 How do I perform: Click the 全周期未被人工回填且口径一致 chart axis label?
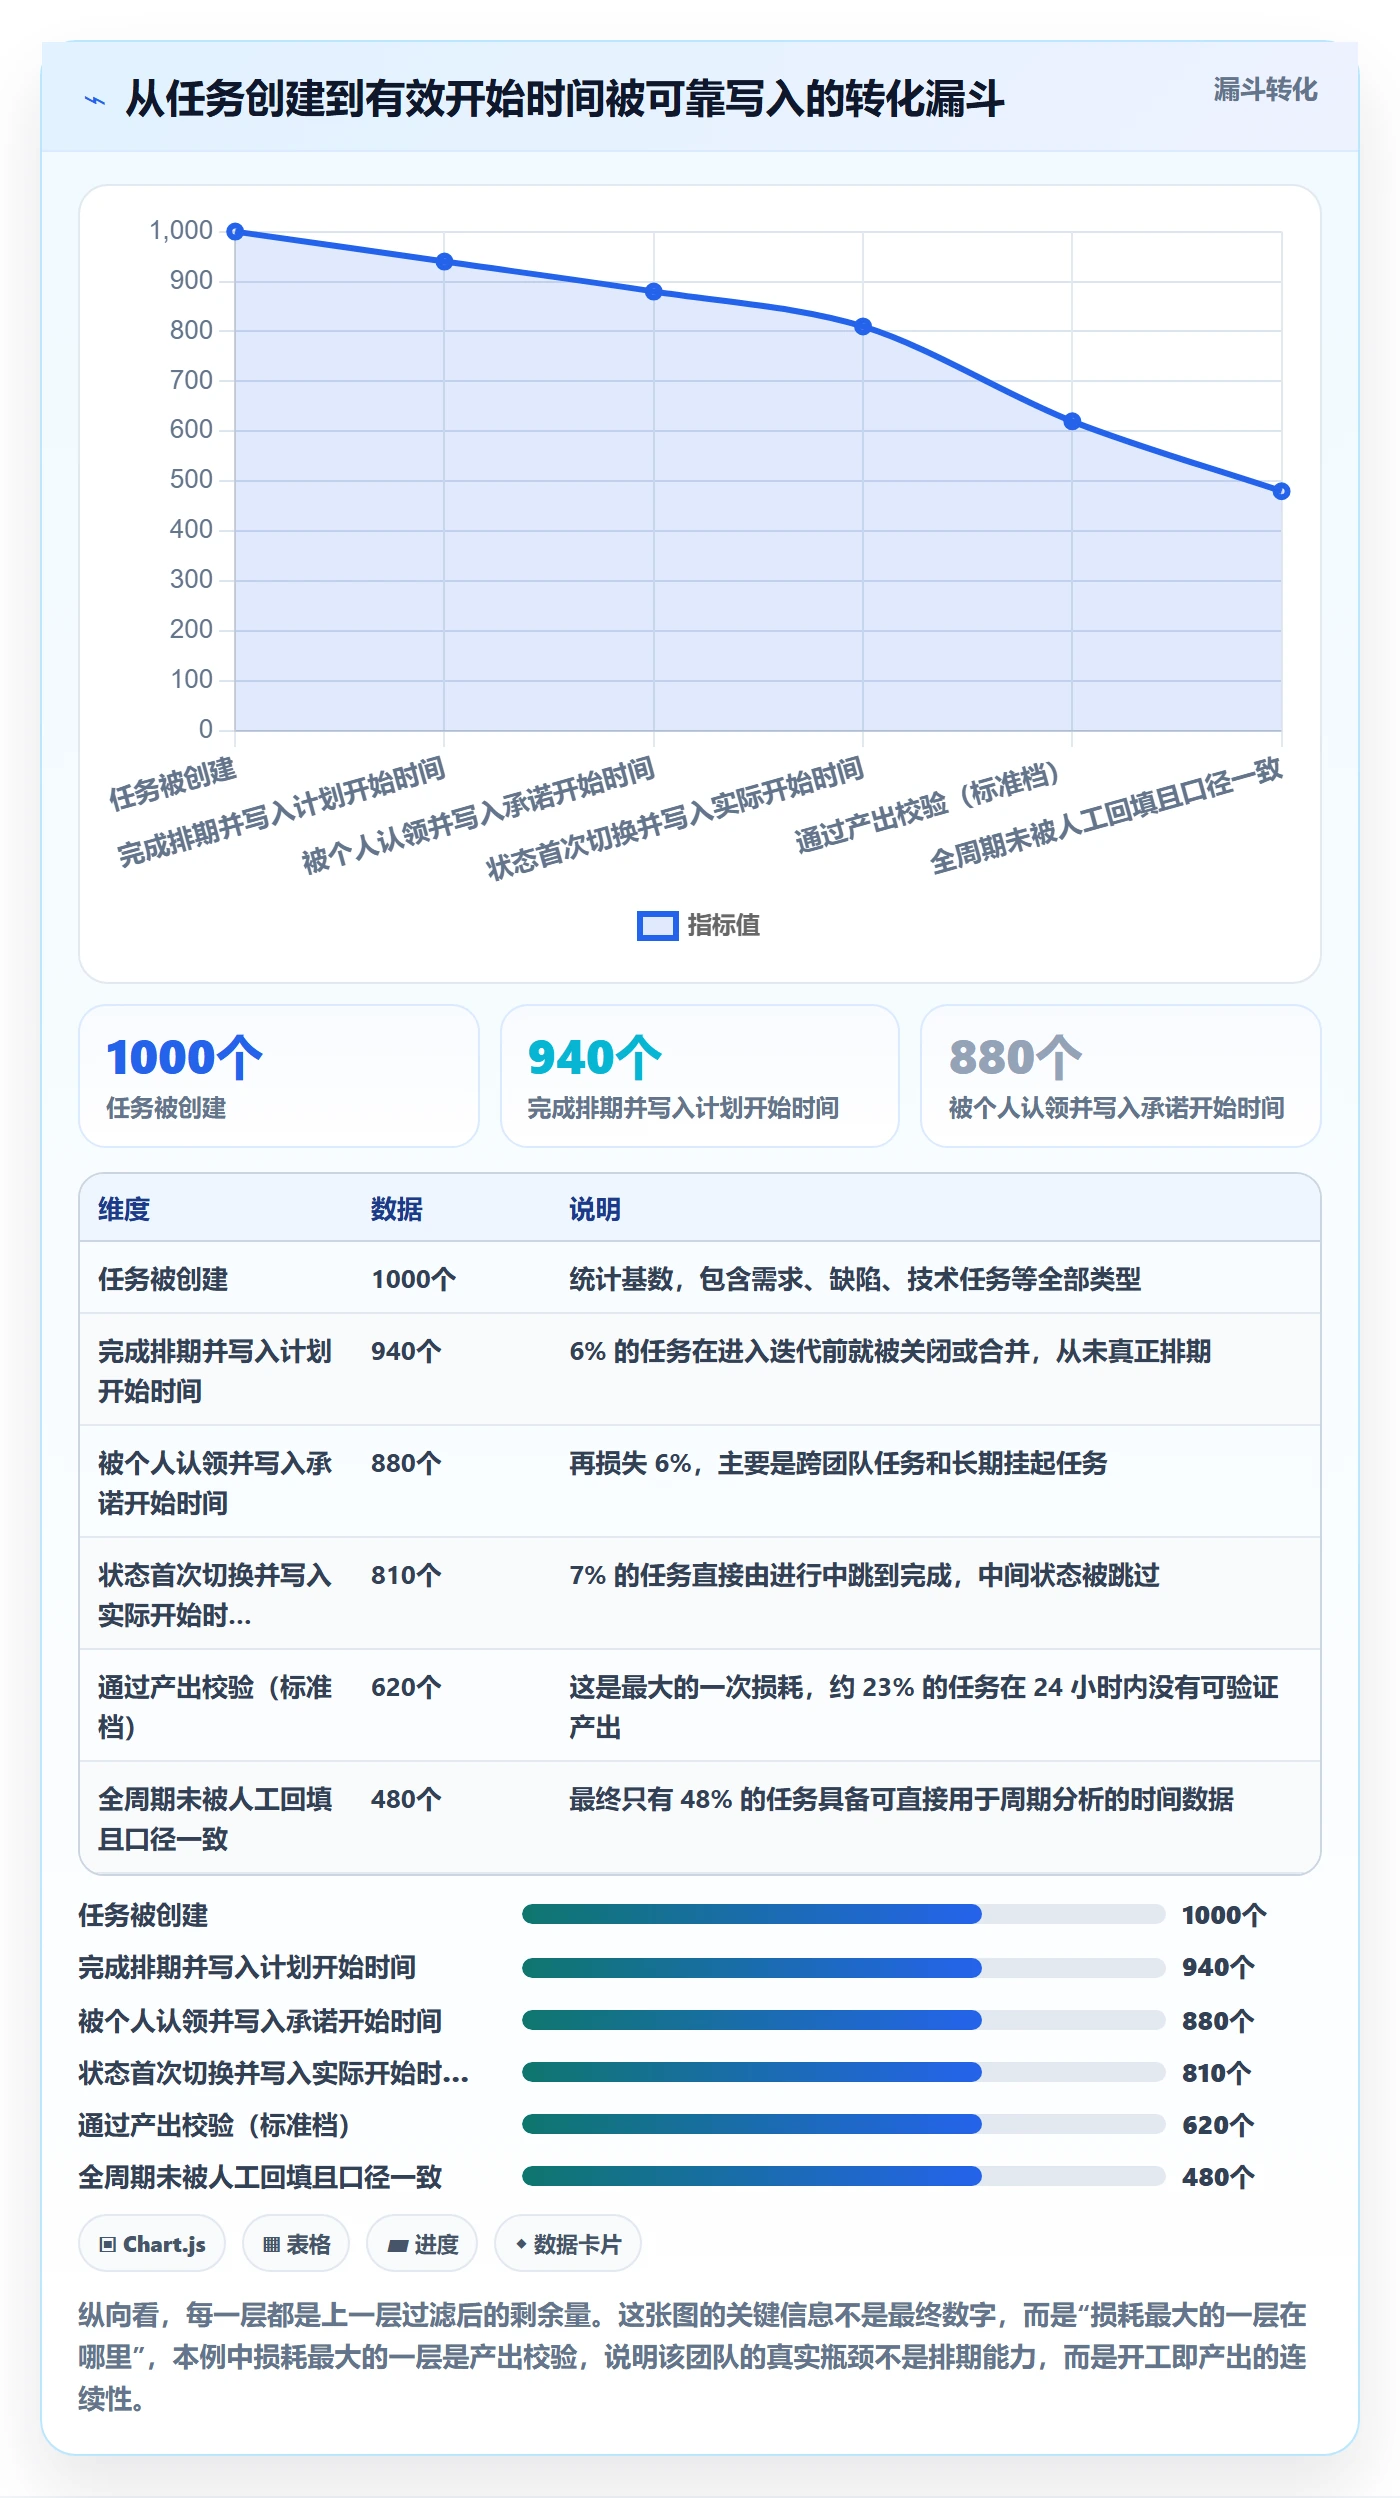click(1106, 815)
